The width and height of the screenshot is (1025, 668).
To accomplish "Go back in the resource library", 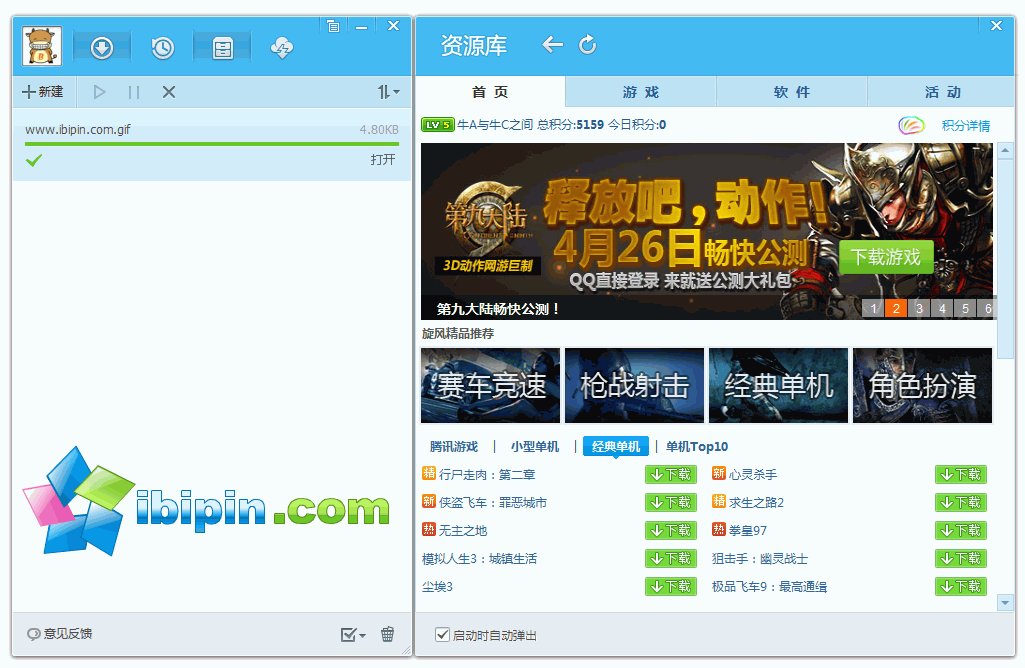I will [552, 44].
